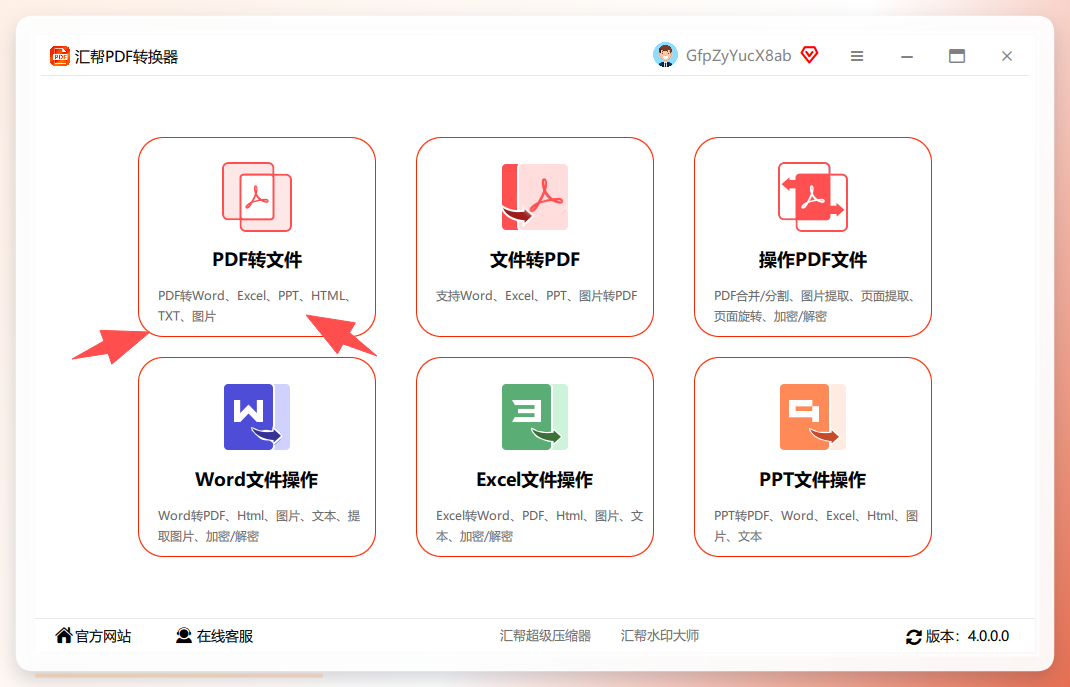Click the refresh icon beside 版本

tap(914, 637)
